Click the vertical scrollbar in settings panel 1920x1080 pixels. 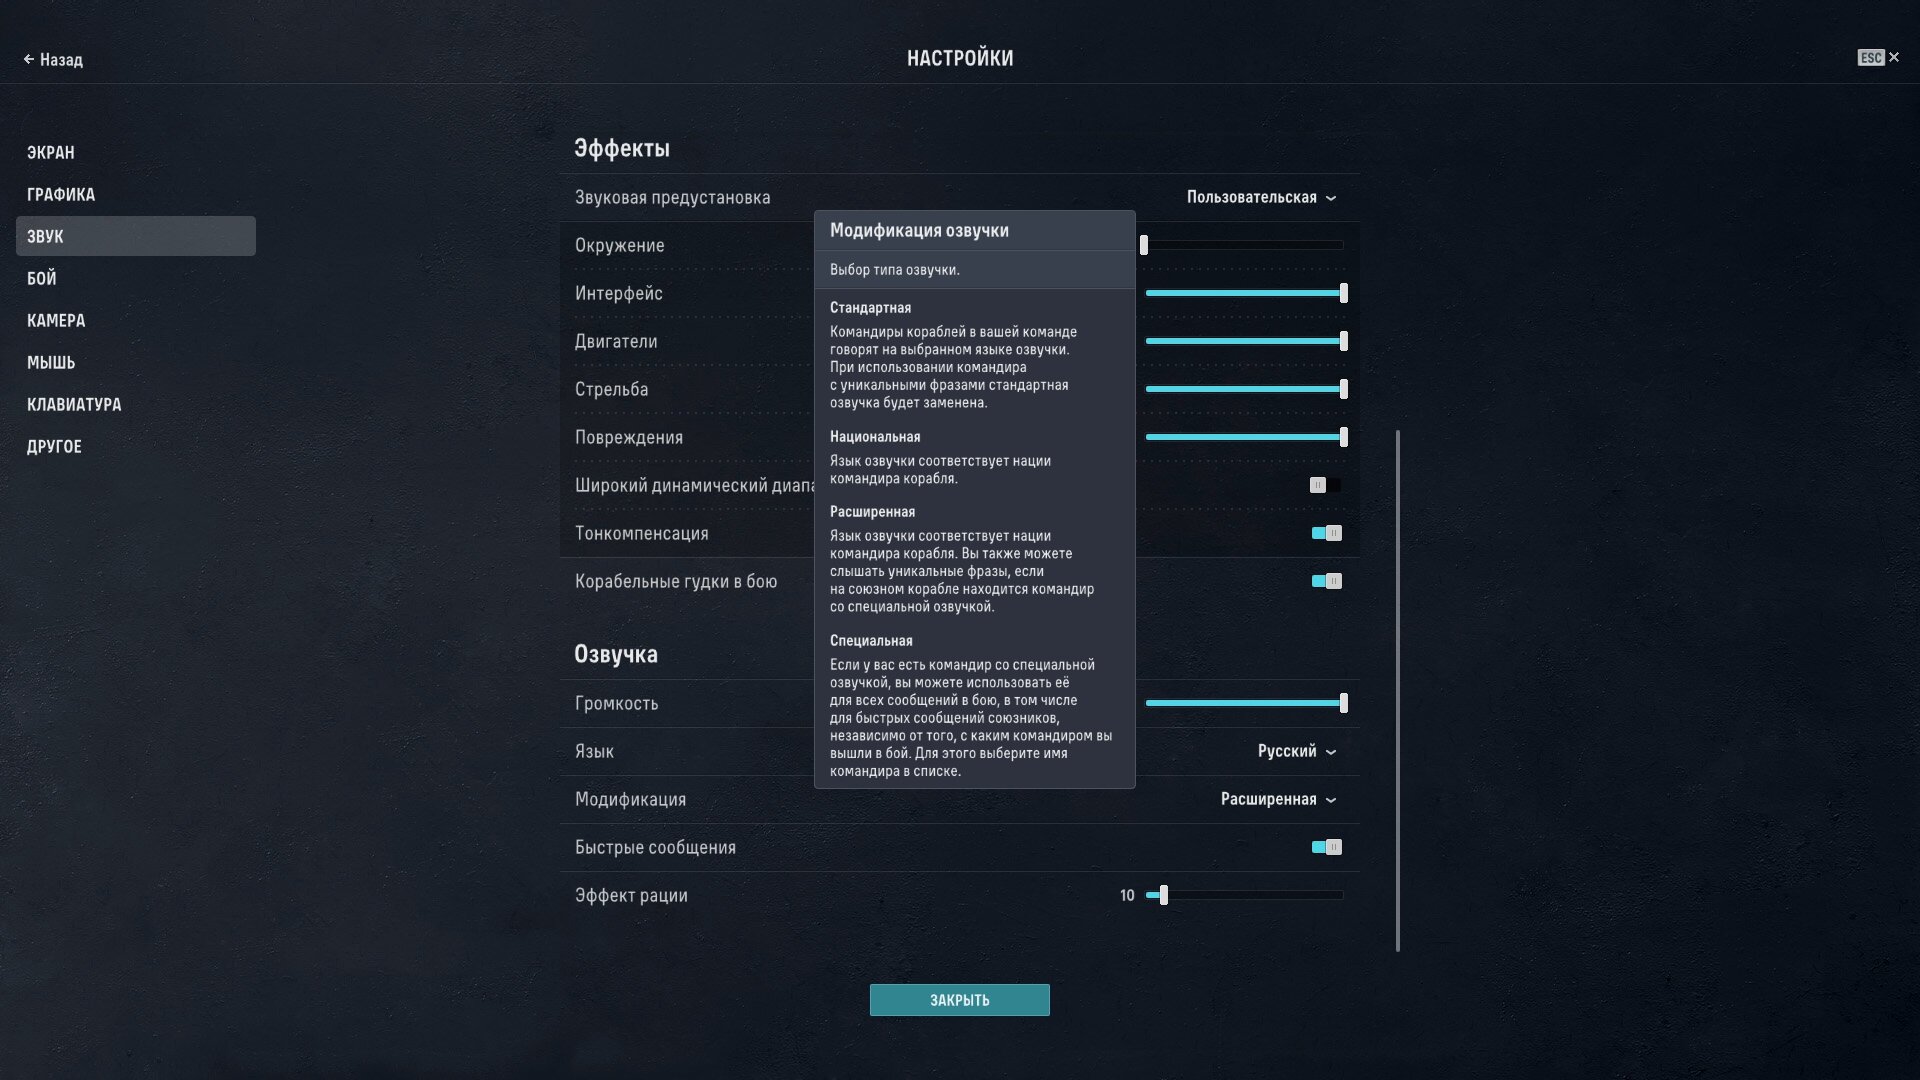pos(1397,690)
